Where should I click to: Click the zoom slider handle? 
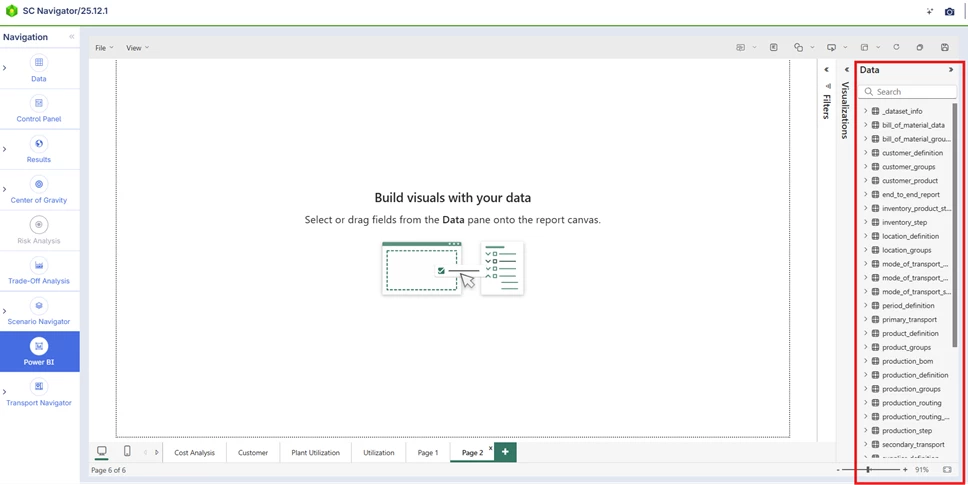868,470
